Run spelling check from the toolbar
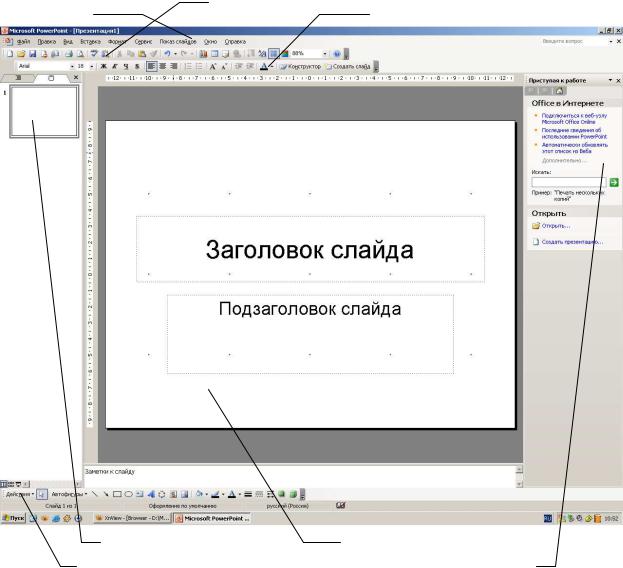623x568 pixels. 94,54
